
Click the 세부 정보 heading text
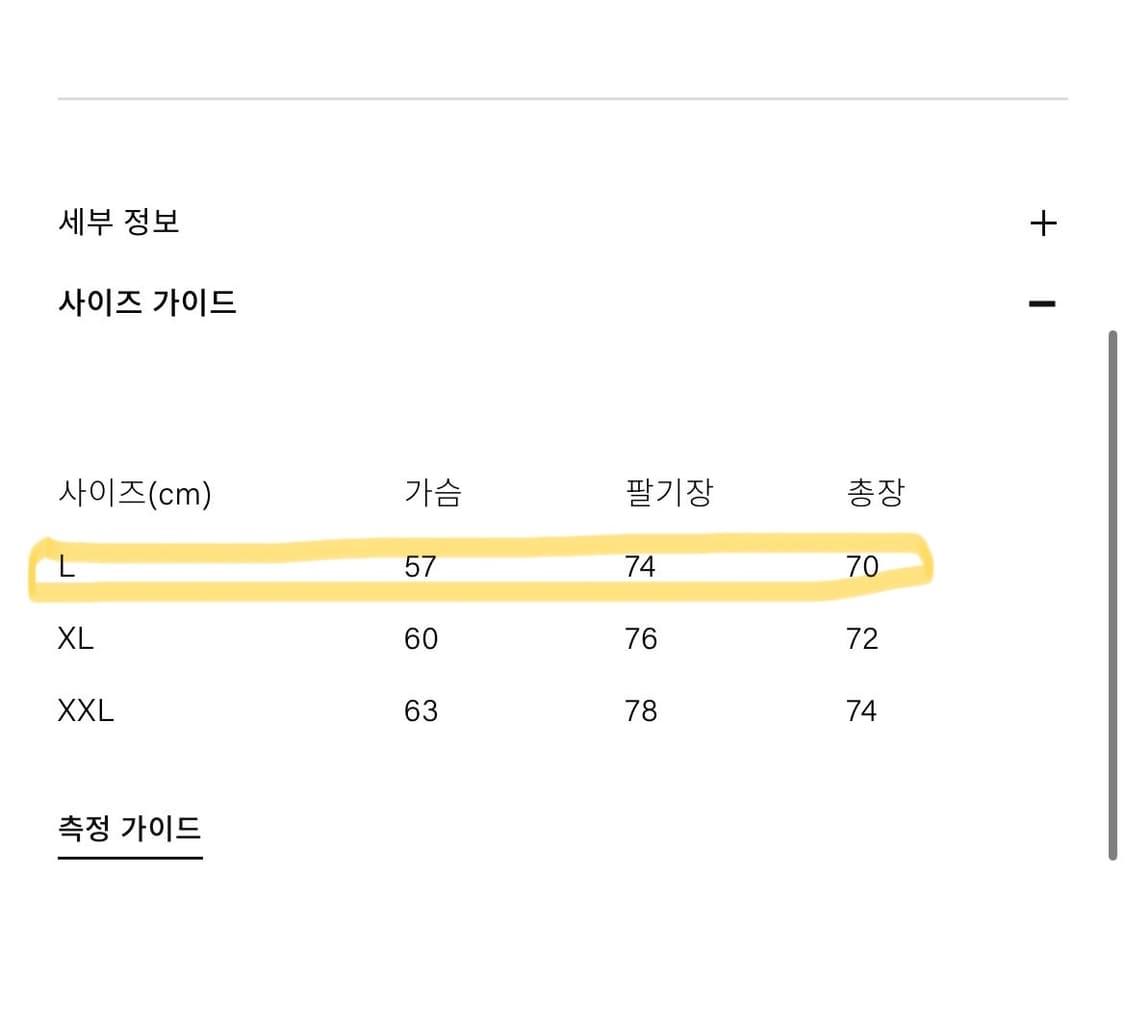coord(119,222)
